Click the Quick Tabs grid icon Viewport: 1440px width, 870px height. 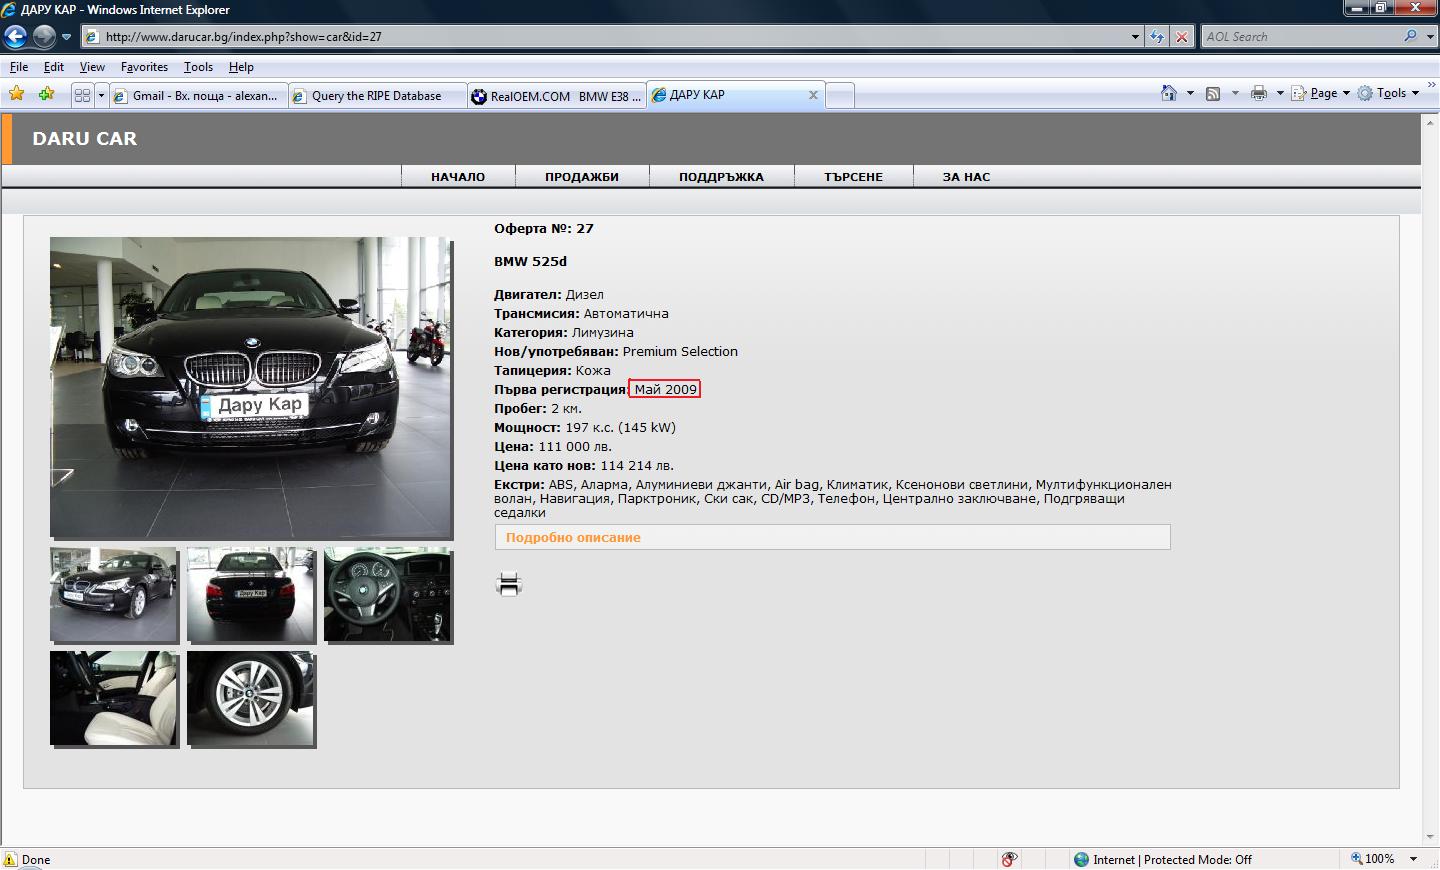tap(82, 95)
